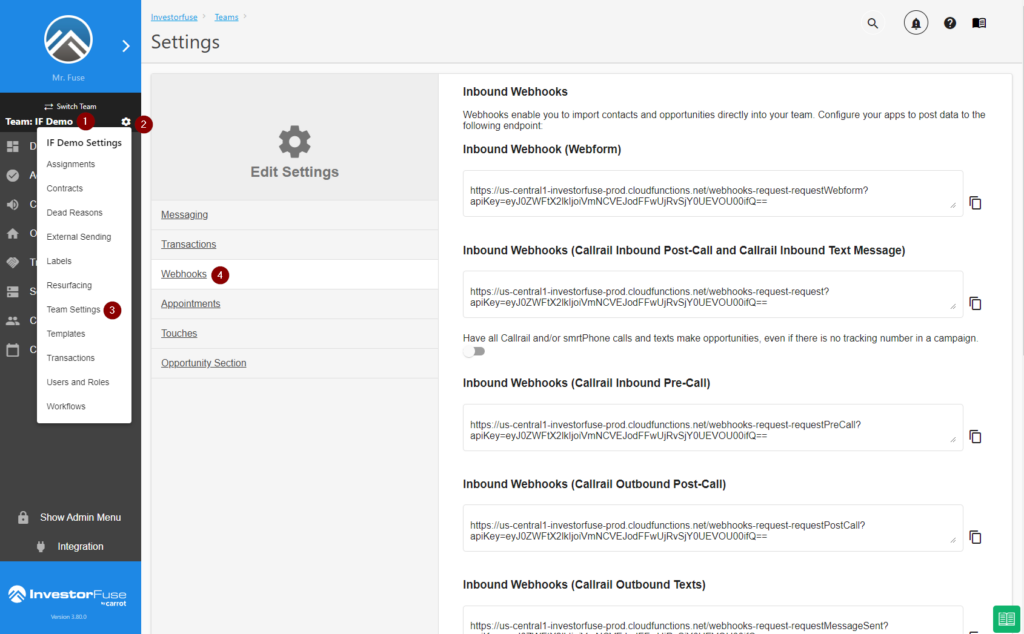
Task: Click the megaphone icon in sidebar
Action: [x=12, y=204]
